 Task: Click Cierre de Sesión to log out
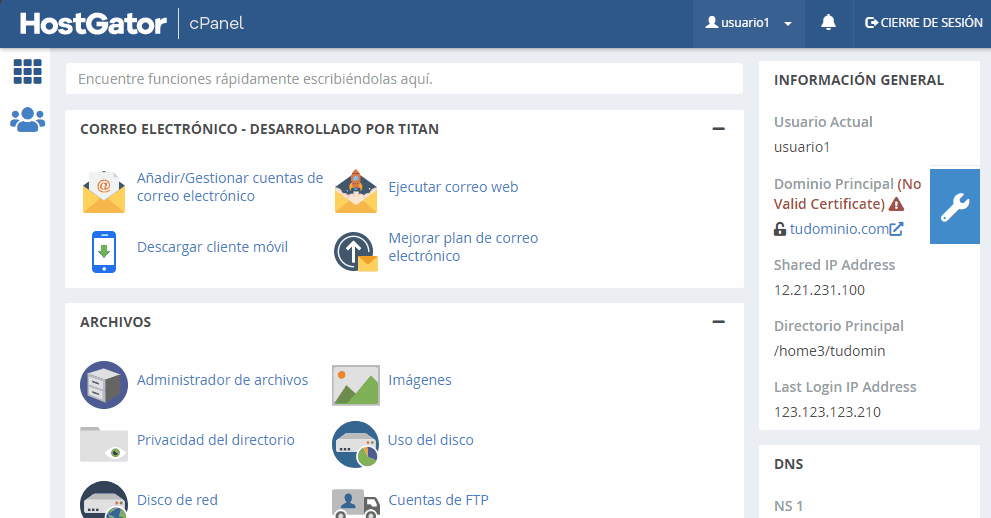pyautogui.click(x=923, y=23)
